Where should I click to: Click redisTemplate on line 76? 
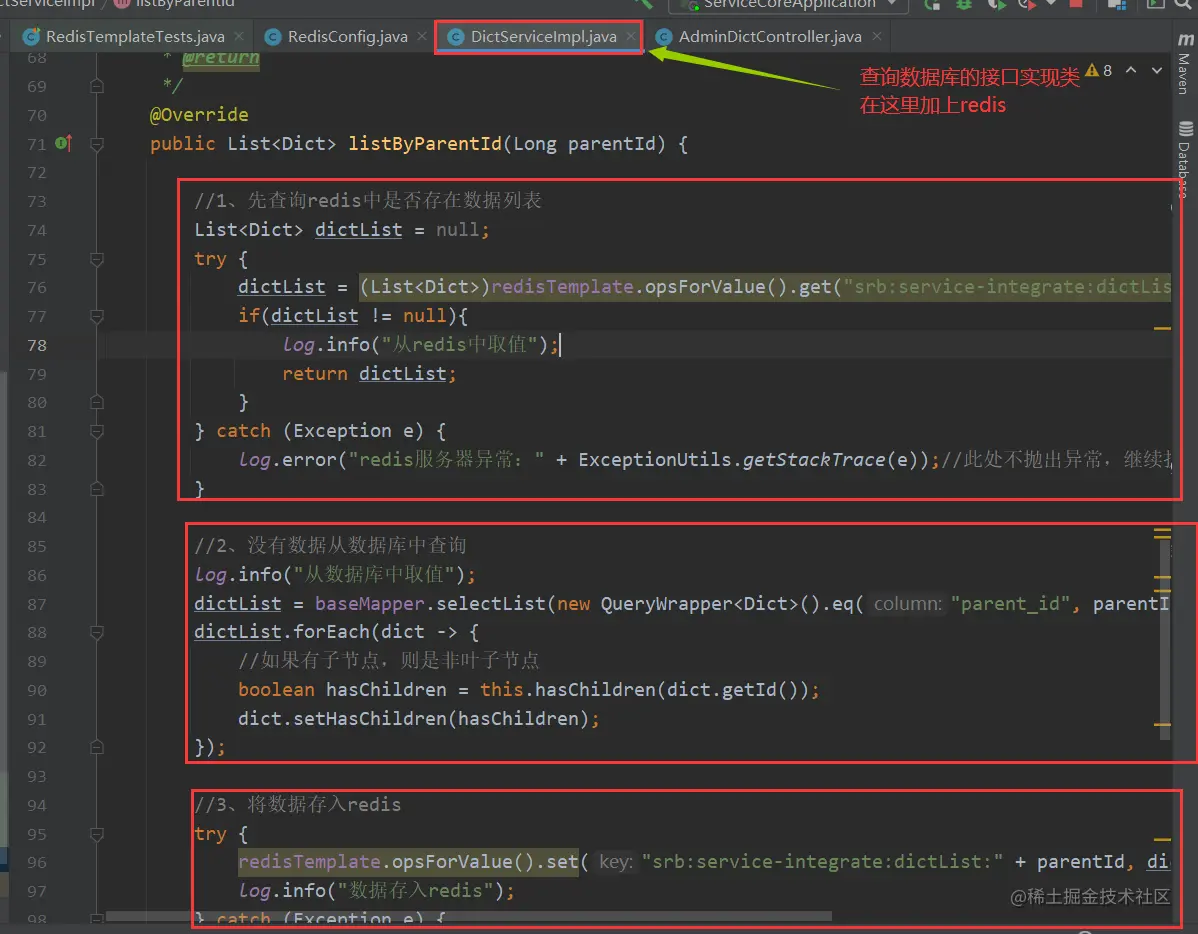click(x=562, y=287)
